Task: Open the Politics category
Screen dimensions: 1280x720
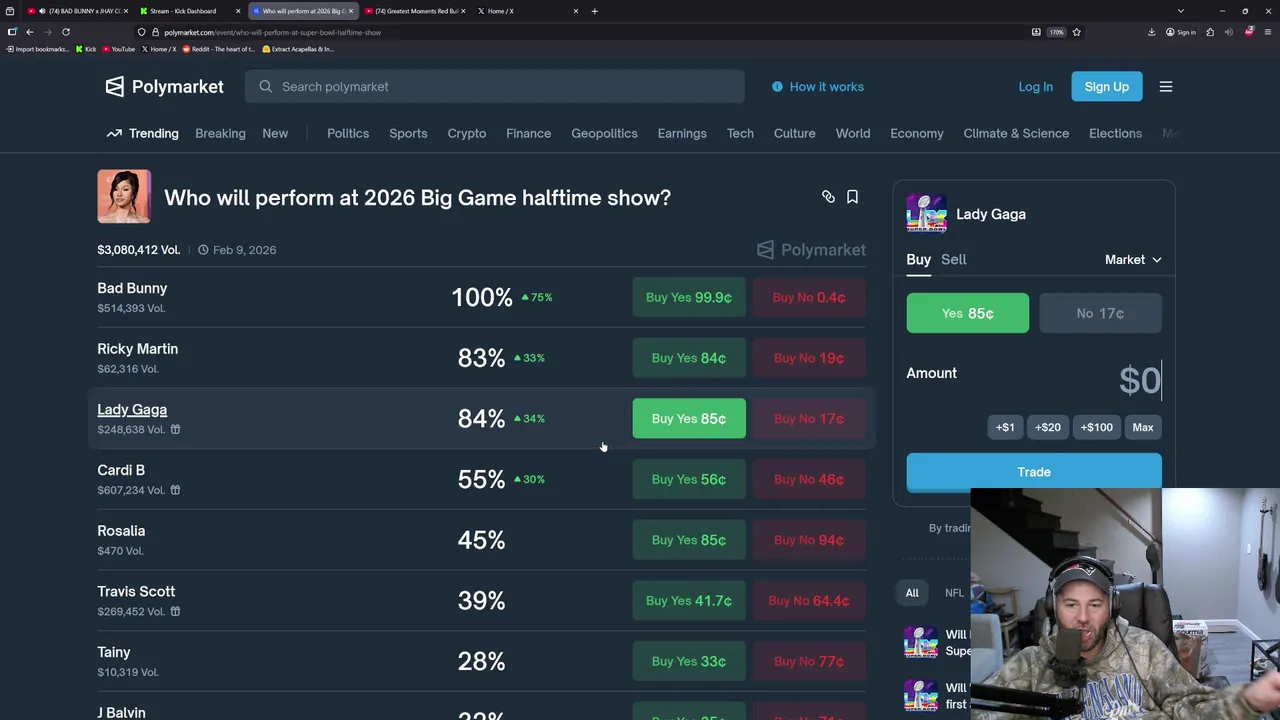Action: click(348, 133)
